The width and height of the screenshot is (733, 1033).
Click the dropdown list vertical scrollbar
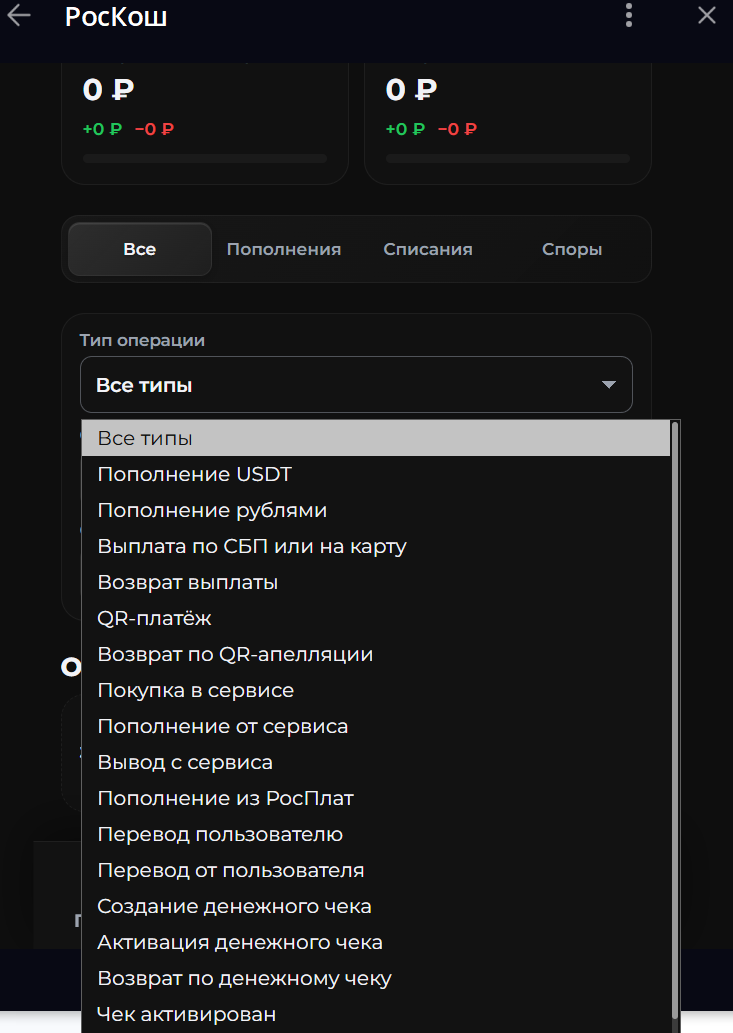pyautogui.click(x=674, y=721)
